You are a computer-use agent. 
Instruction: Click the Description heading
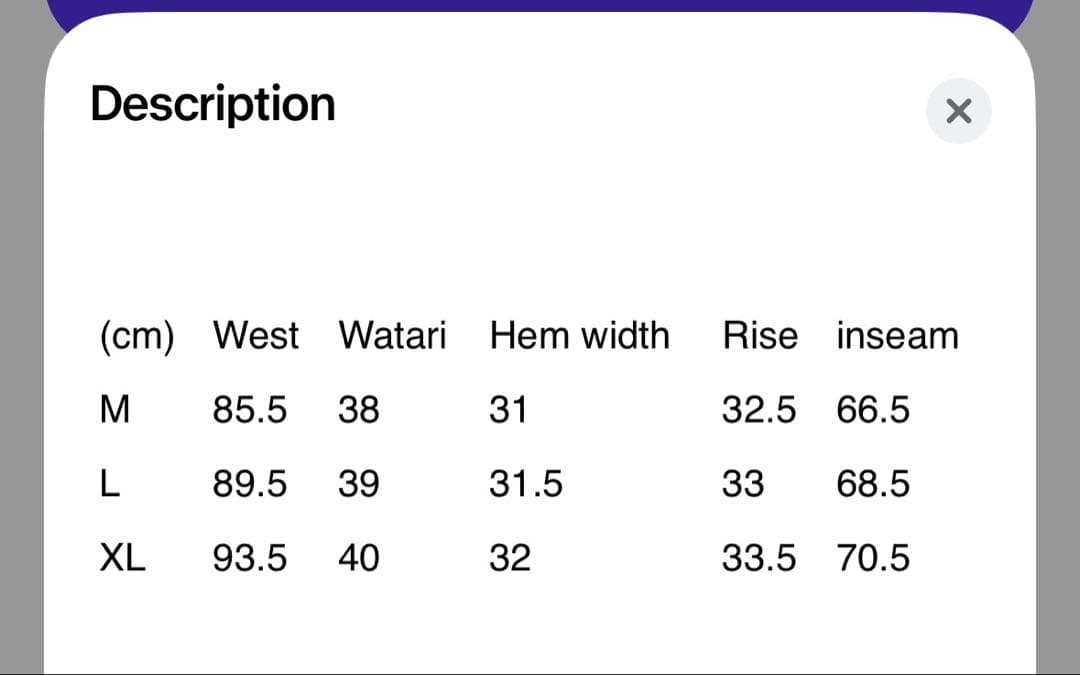pos(213,104)
